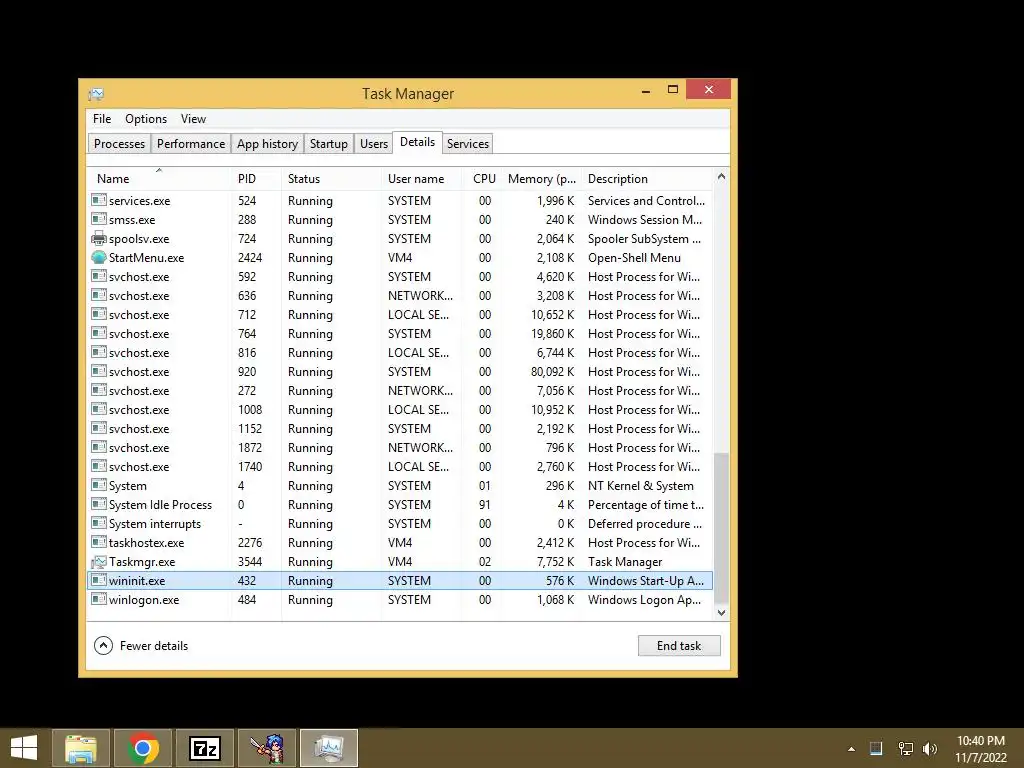Click Task Manager title bar icon
Viewport: 1024px width, 768px height.
click(96, 94)
